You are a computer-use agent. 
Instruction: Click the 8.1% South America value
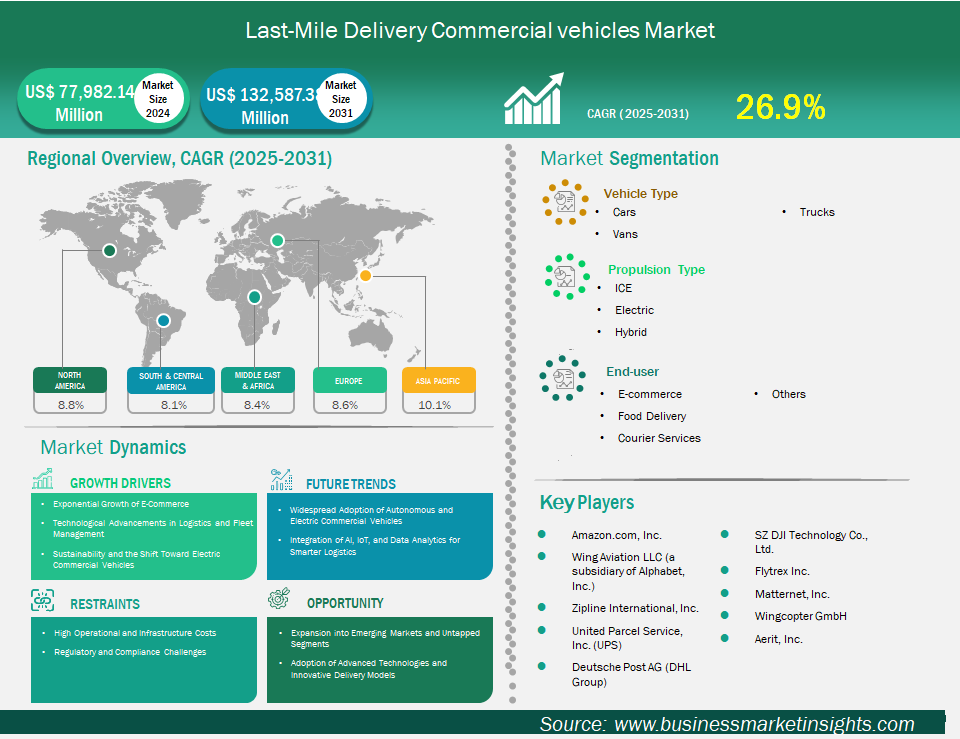point(174,405)
